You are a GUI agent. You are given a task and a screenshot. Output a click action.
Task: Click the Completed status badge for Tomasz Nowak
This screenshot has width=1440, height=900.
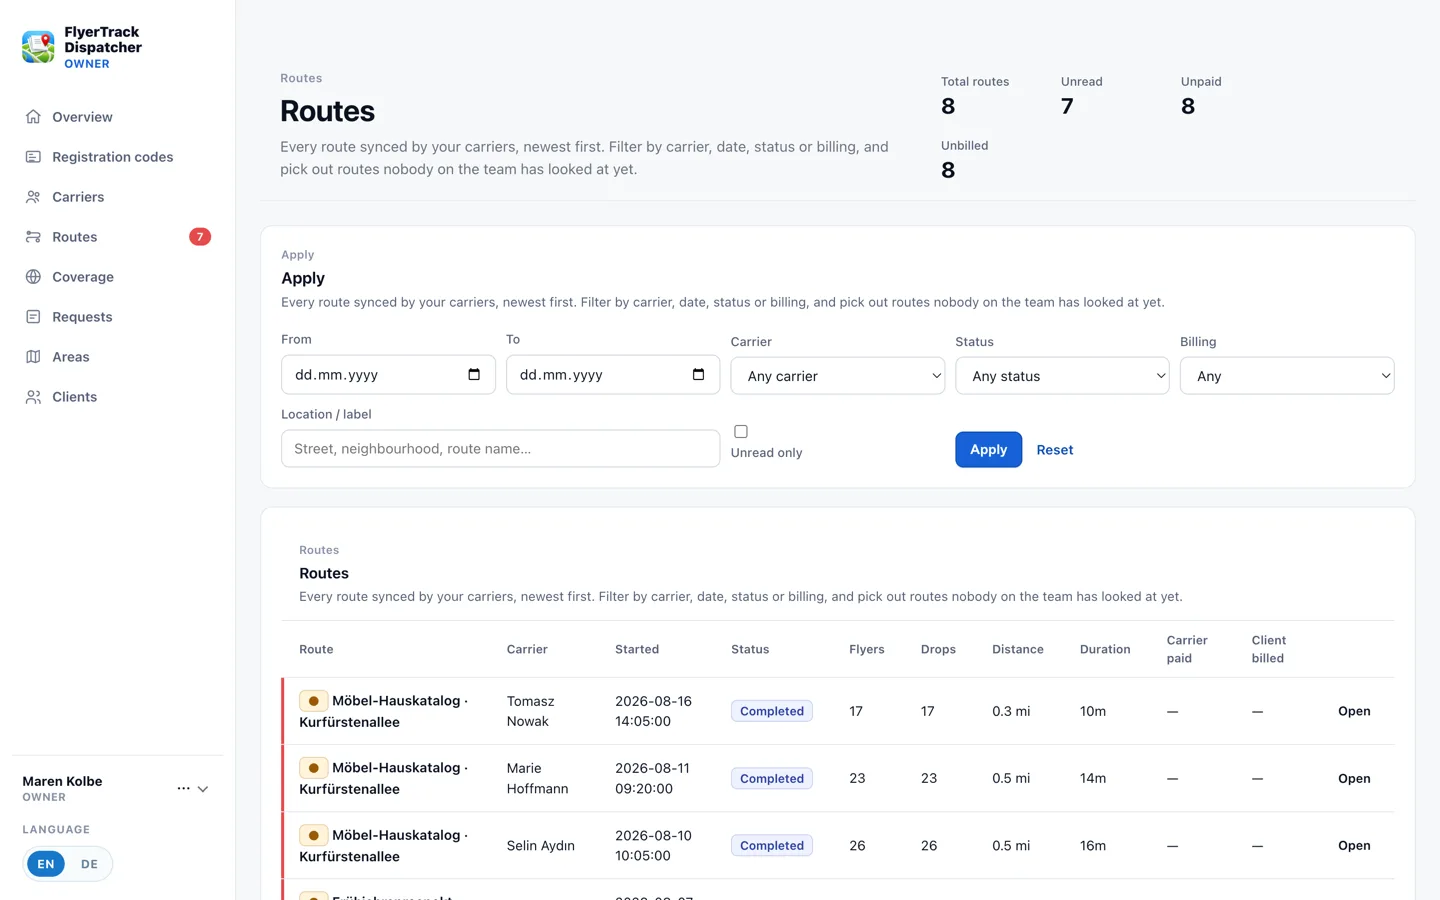coord(772,711)
